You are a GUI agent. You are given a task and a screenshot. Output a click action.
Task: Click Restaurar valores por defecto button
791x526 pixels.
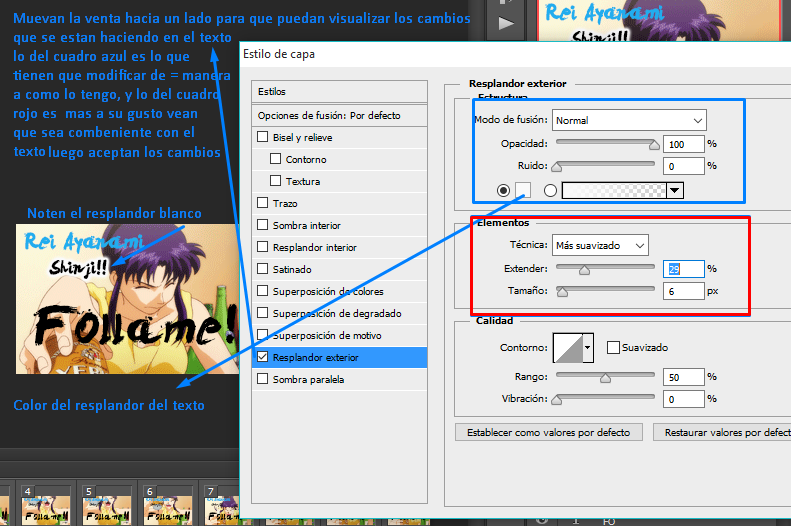tap(722, 432)
